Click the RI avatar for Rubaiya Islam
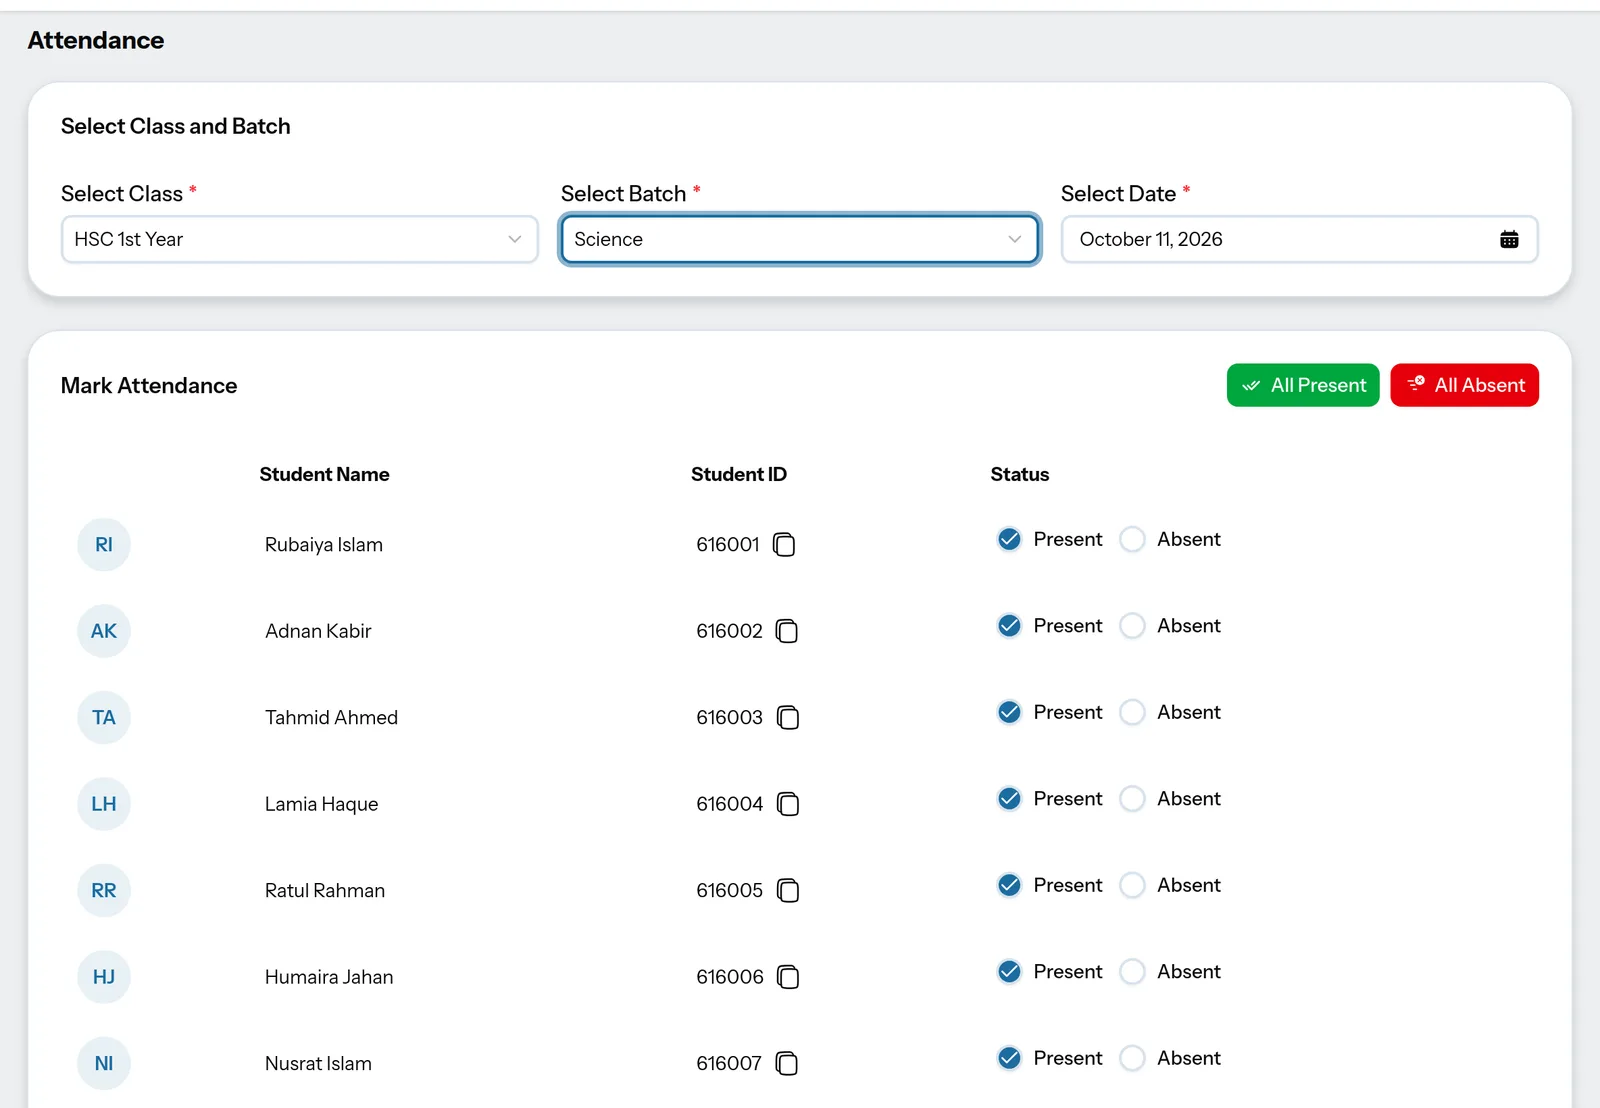Image resolution: width=1600 pixels, height=1108 pixels. pos(104,545)
